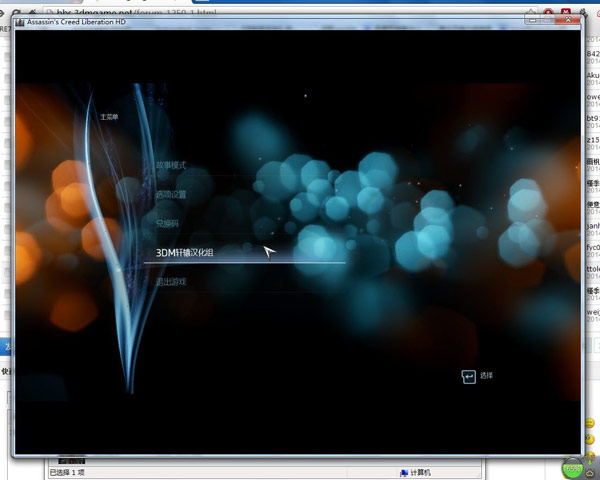Click the Assassin's Creed window title icon

(20, 22)
